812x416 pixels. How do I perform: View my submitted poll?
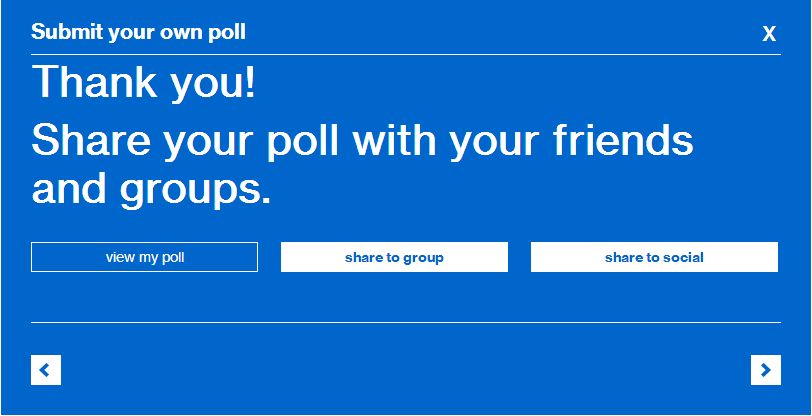144,257
